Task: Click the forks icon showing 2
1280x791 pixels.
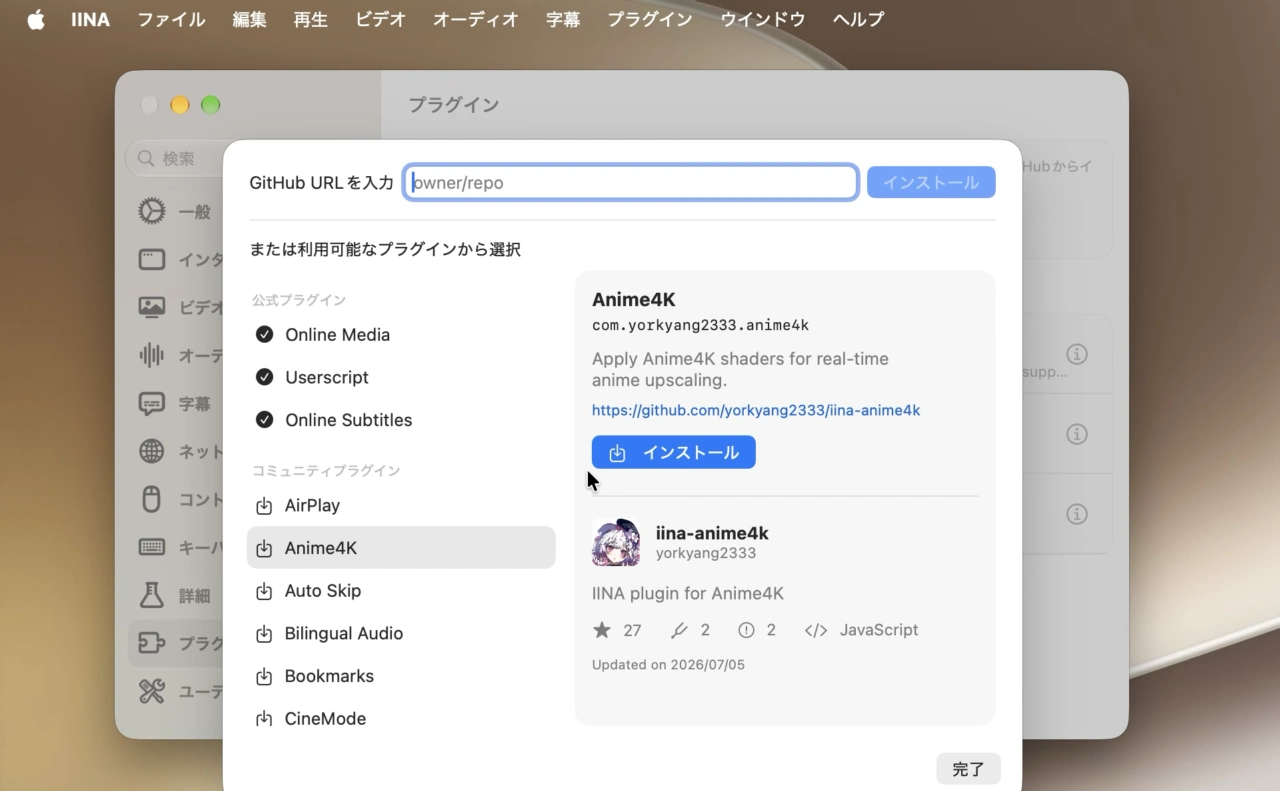Action: 679,630
